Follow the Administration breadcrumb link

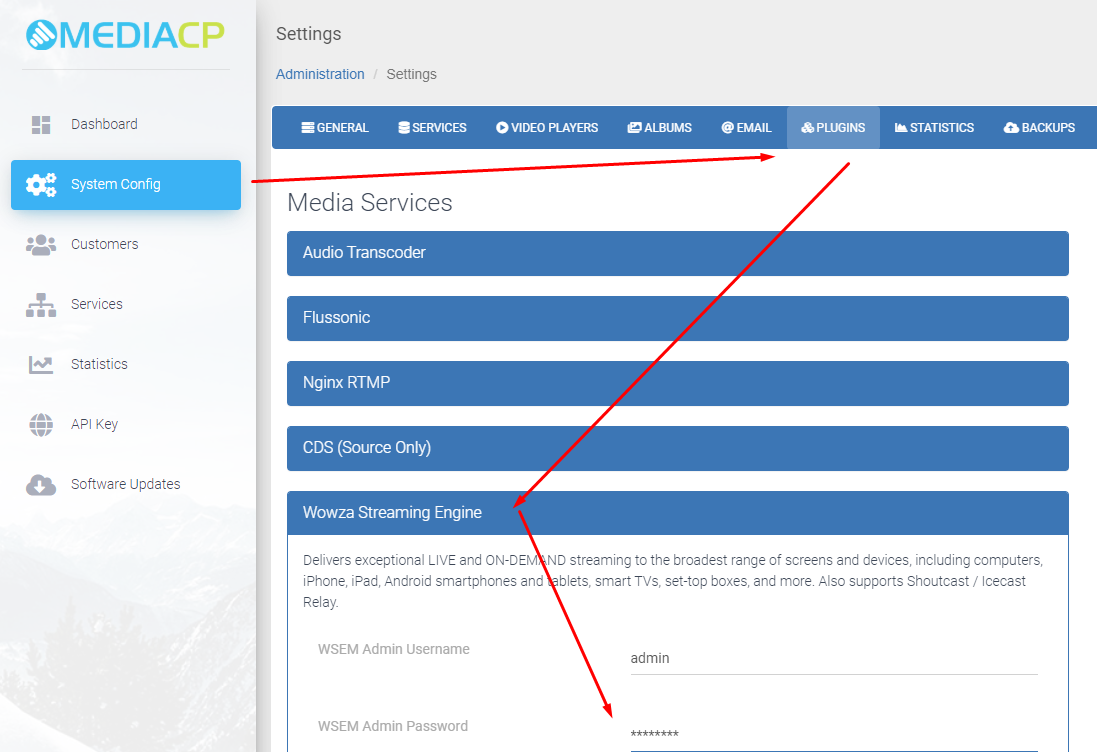click(320, 74)
